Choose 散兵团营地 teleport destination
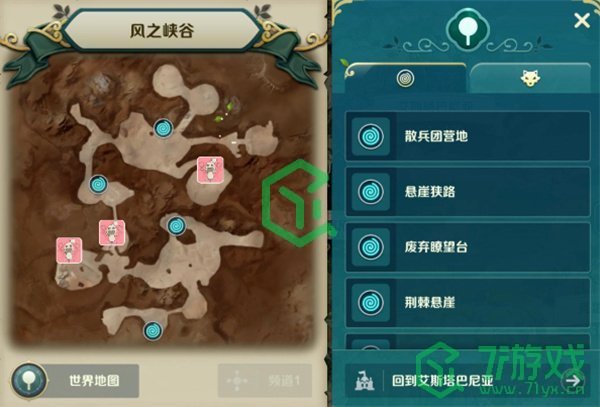Image resolution: width=600 pixels, height=407 pixels. 468,136
